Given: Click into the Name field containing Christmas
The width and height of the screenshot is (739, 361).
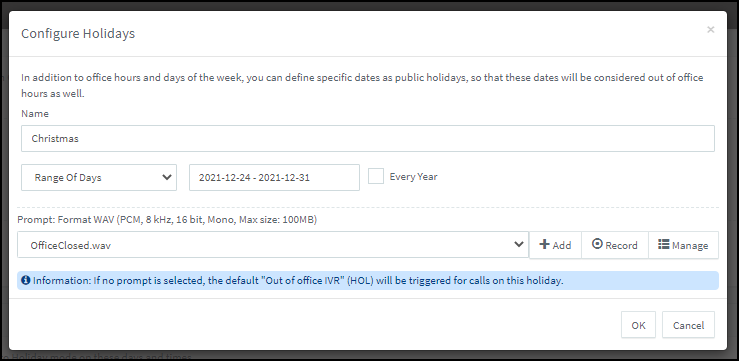Looking at the screenshot, I should (x=368, y=139).
